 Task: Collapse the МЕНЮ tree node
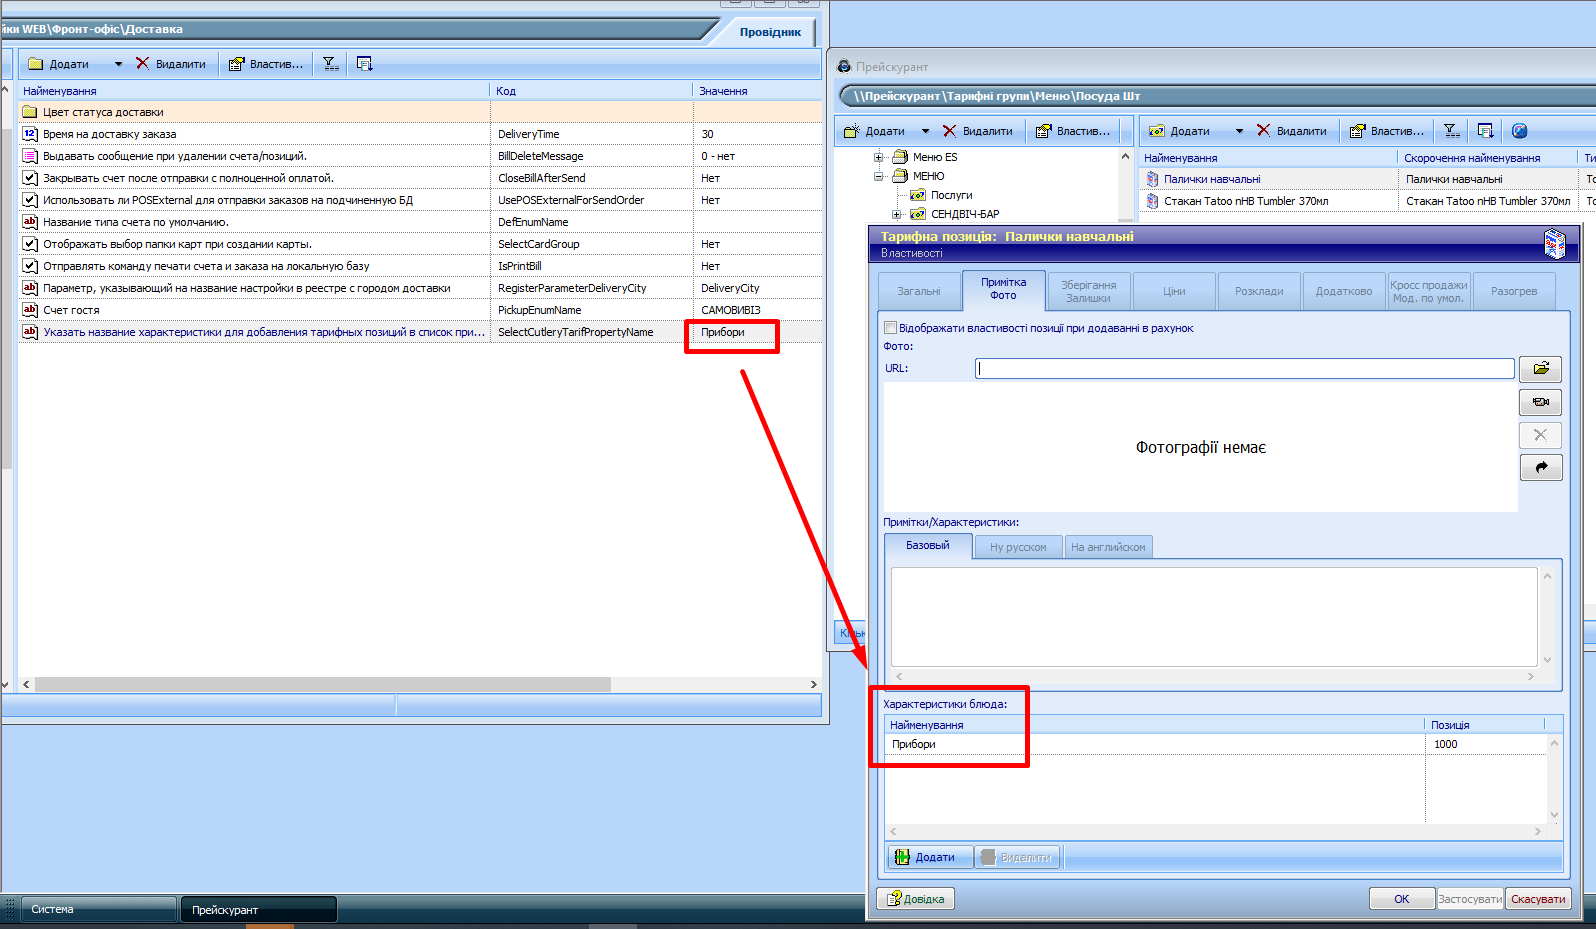pyautogui.click(x=879, y=176)
